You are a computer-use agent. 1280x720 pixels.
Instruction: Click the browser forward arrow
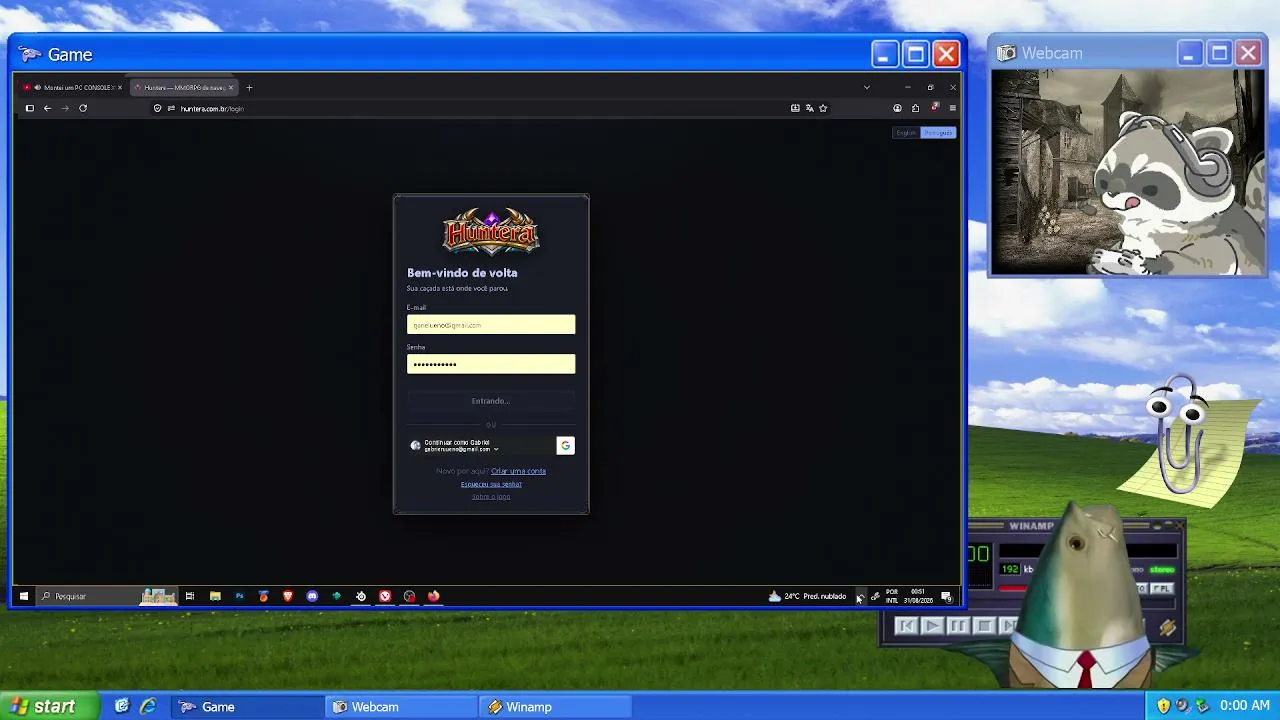coord(65,108)
